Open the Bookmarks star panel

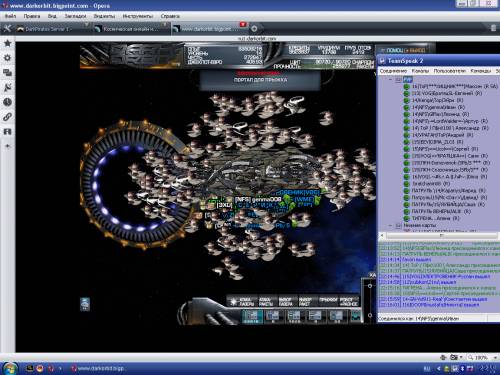[x=7, y=43]
